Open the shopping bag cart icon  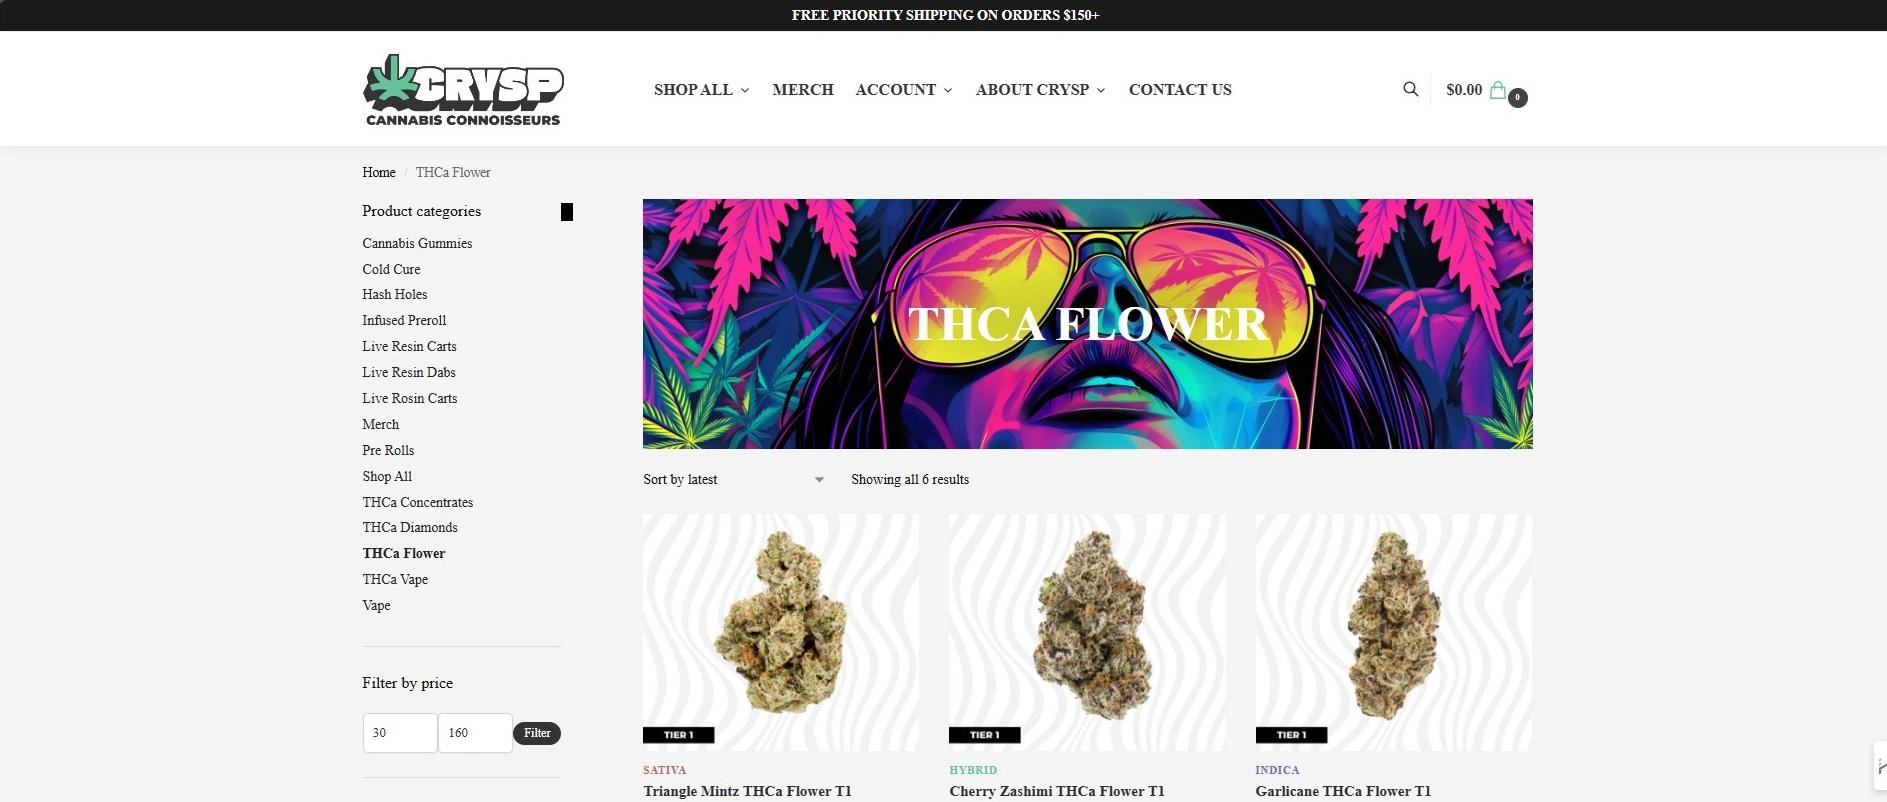(x=1498, y=90)
